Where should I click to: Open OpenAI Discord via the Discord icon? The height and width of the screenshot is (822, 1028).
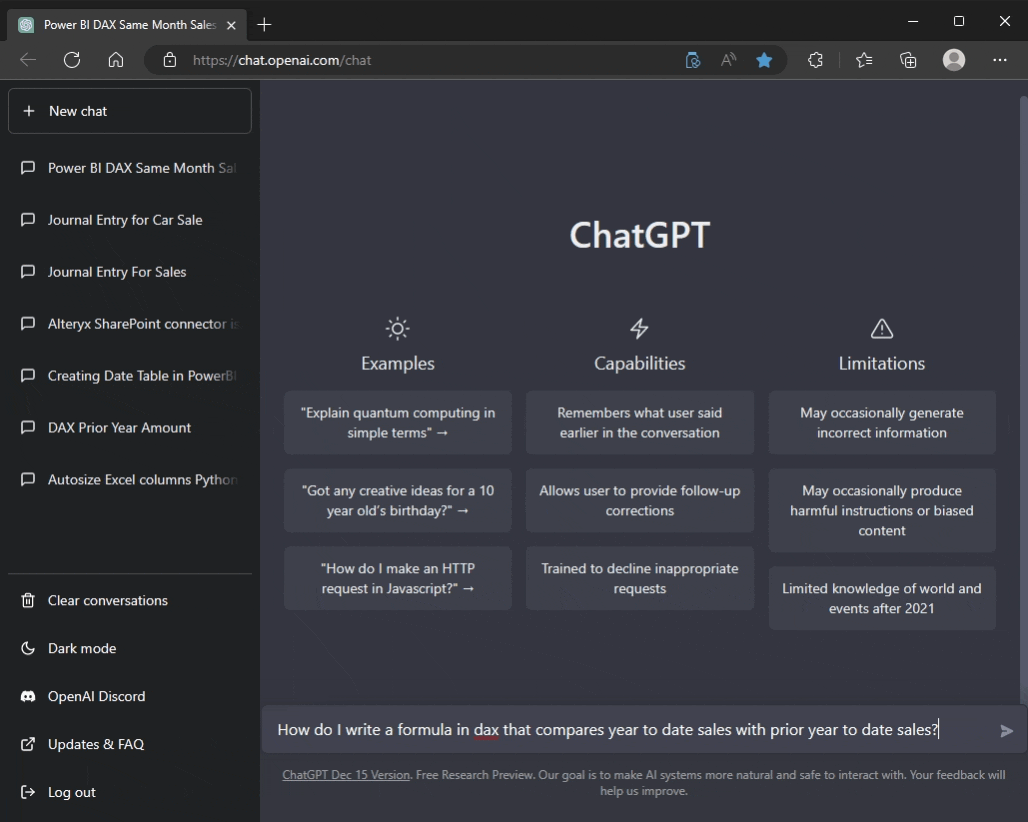[x=26, y=696]
